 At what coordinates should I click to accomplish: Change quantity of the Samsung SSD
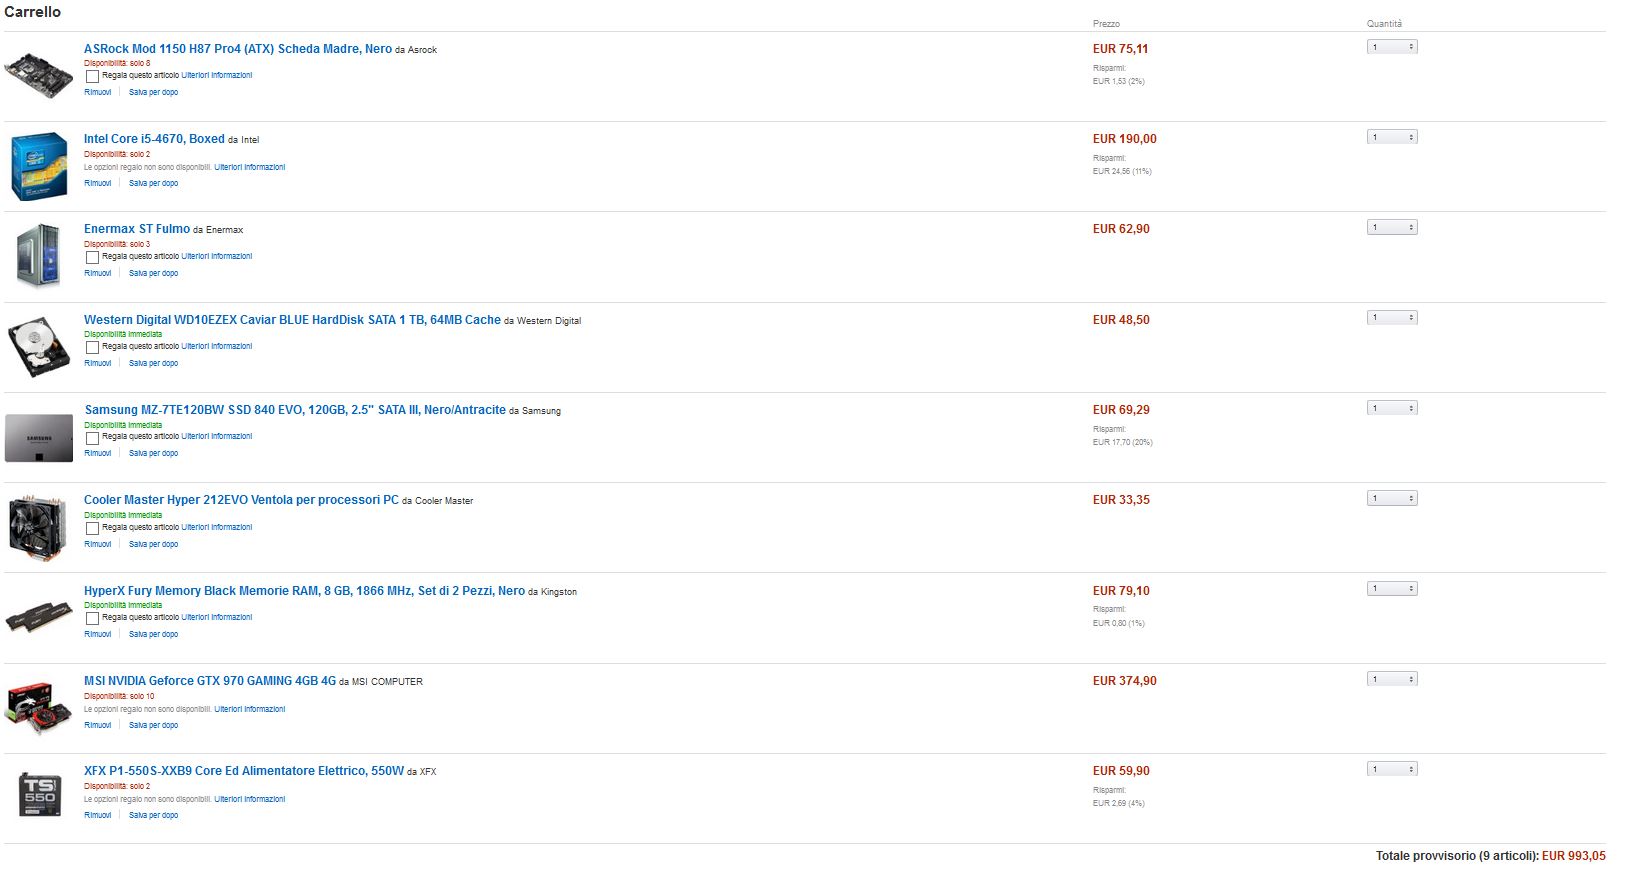(1392, 408)
